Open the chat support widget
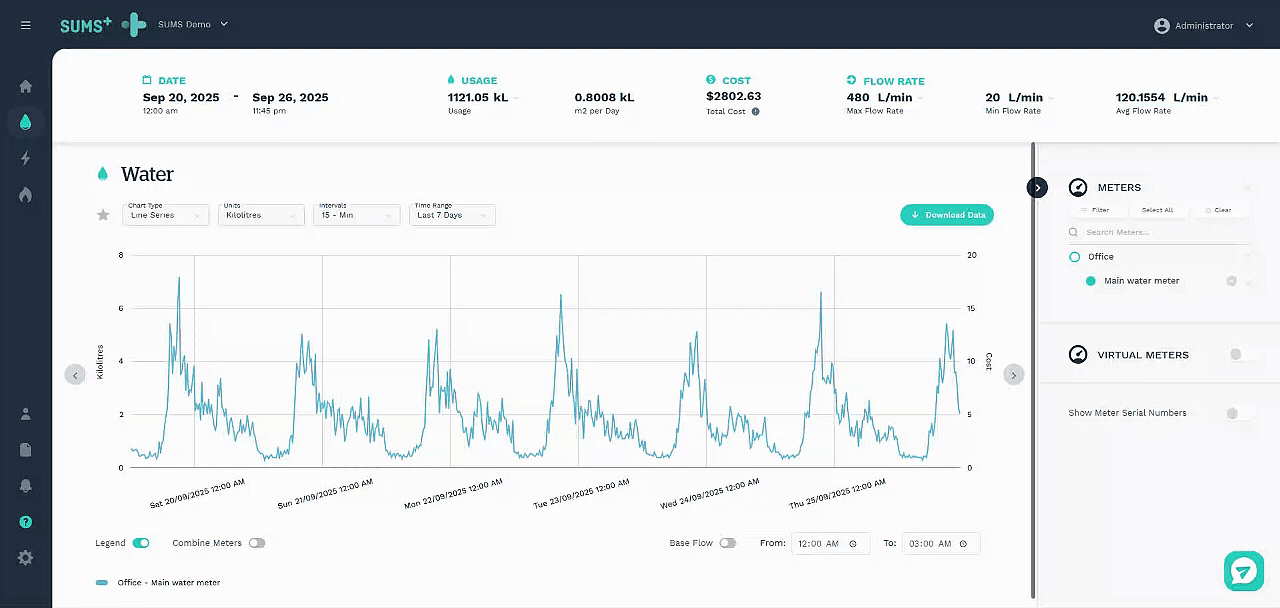This screenshot has height=608, width=1280. 1243,571
